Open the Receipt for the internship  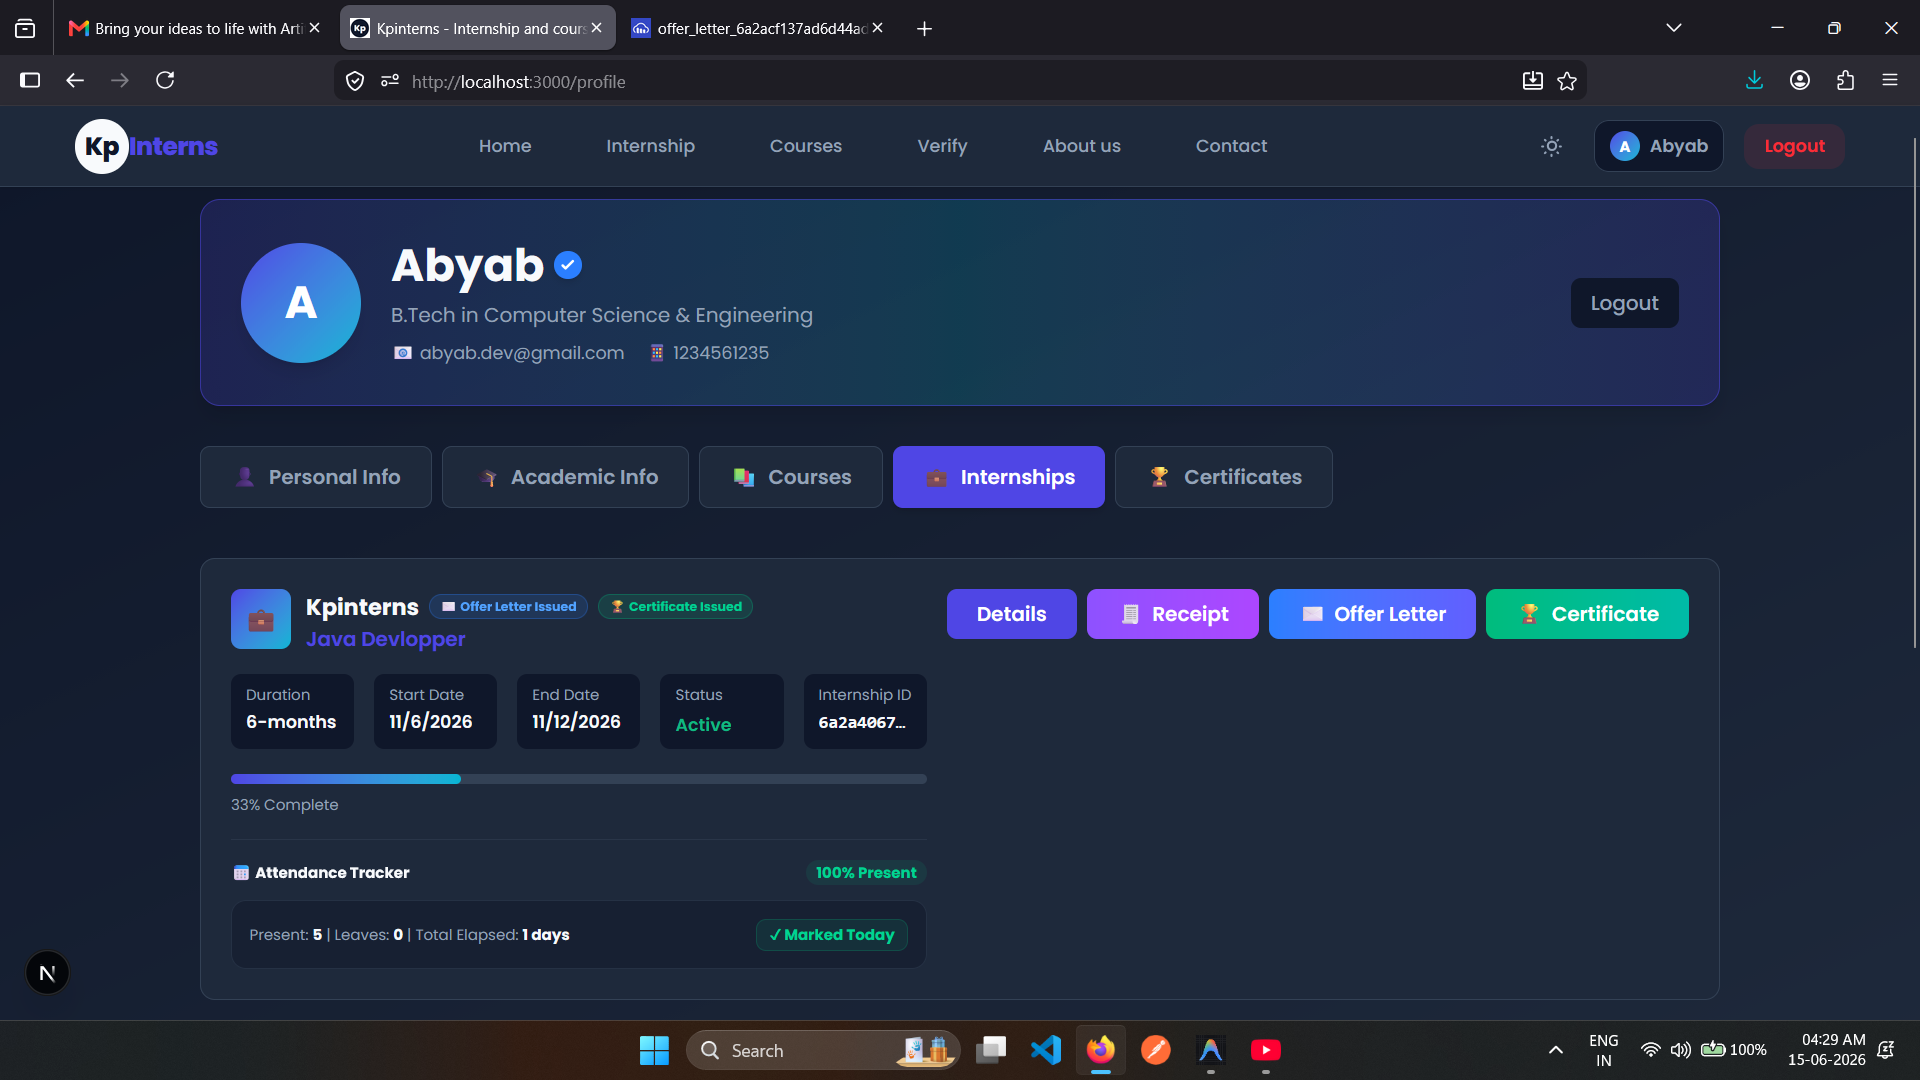coord(1172,614)
